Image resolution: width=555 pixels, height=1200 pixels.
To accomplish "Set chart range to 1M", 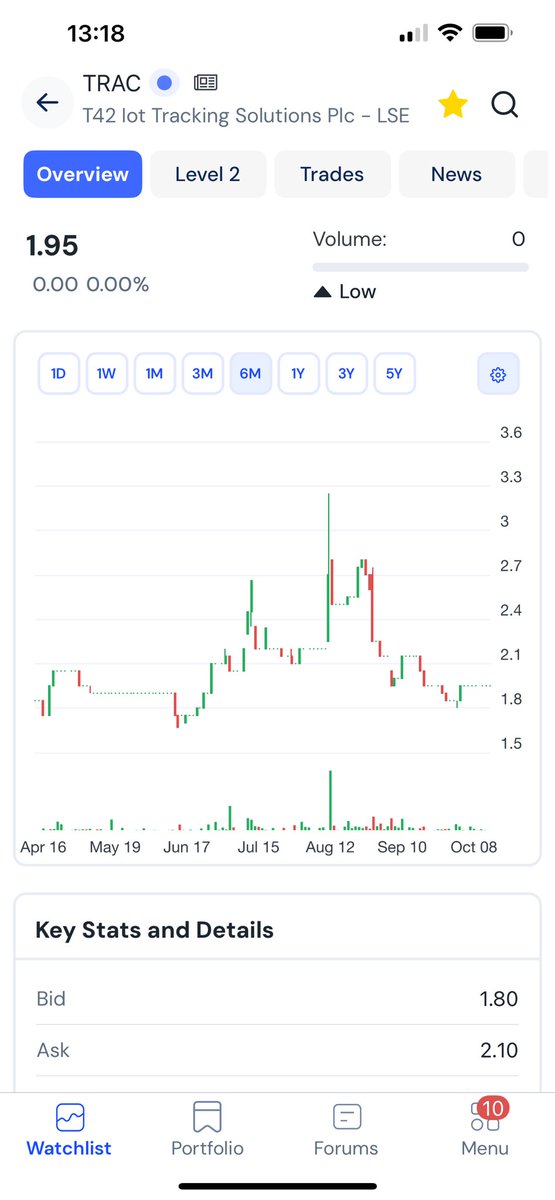I will pos(154,374).
